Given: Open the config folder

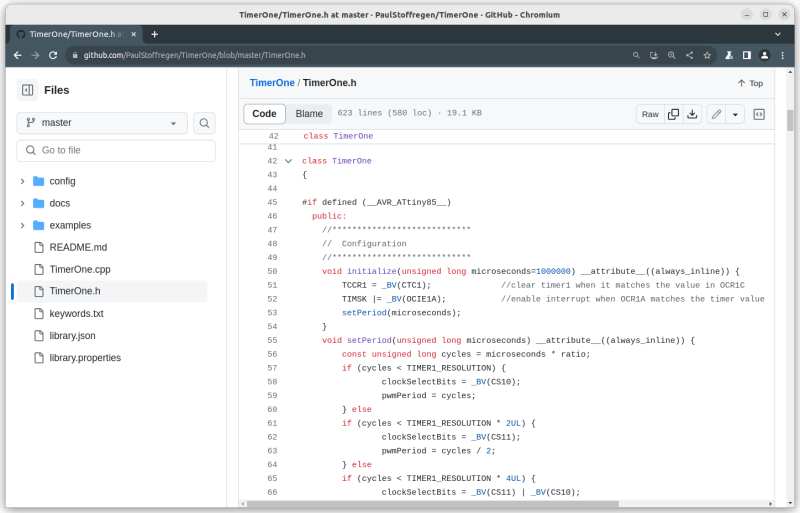Looking at the screenshot, I should pyautogui.click(x=62, y=181).
